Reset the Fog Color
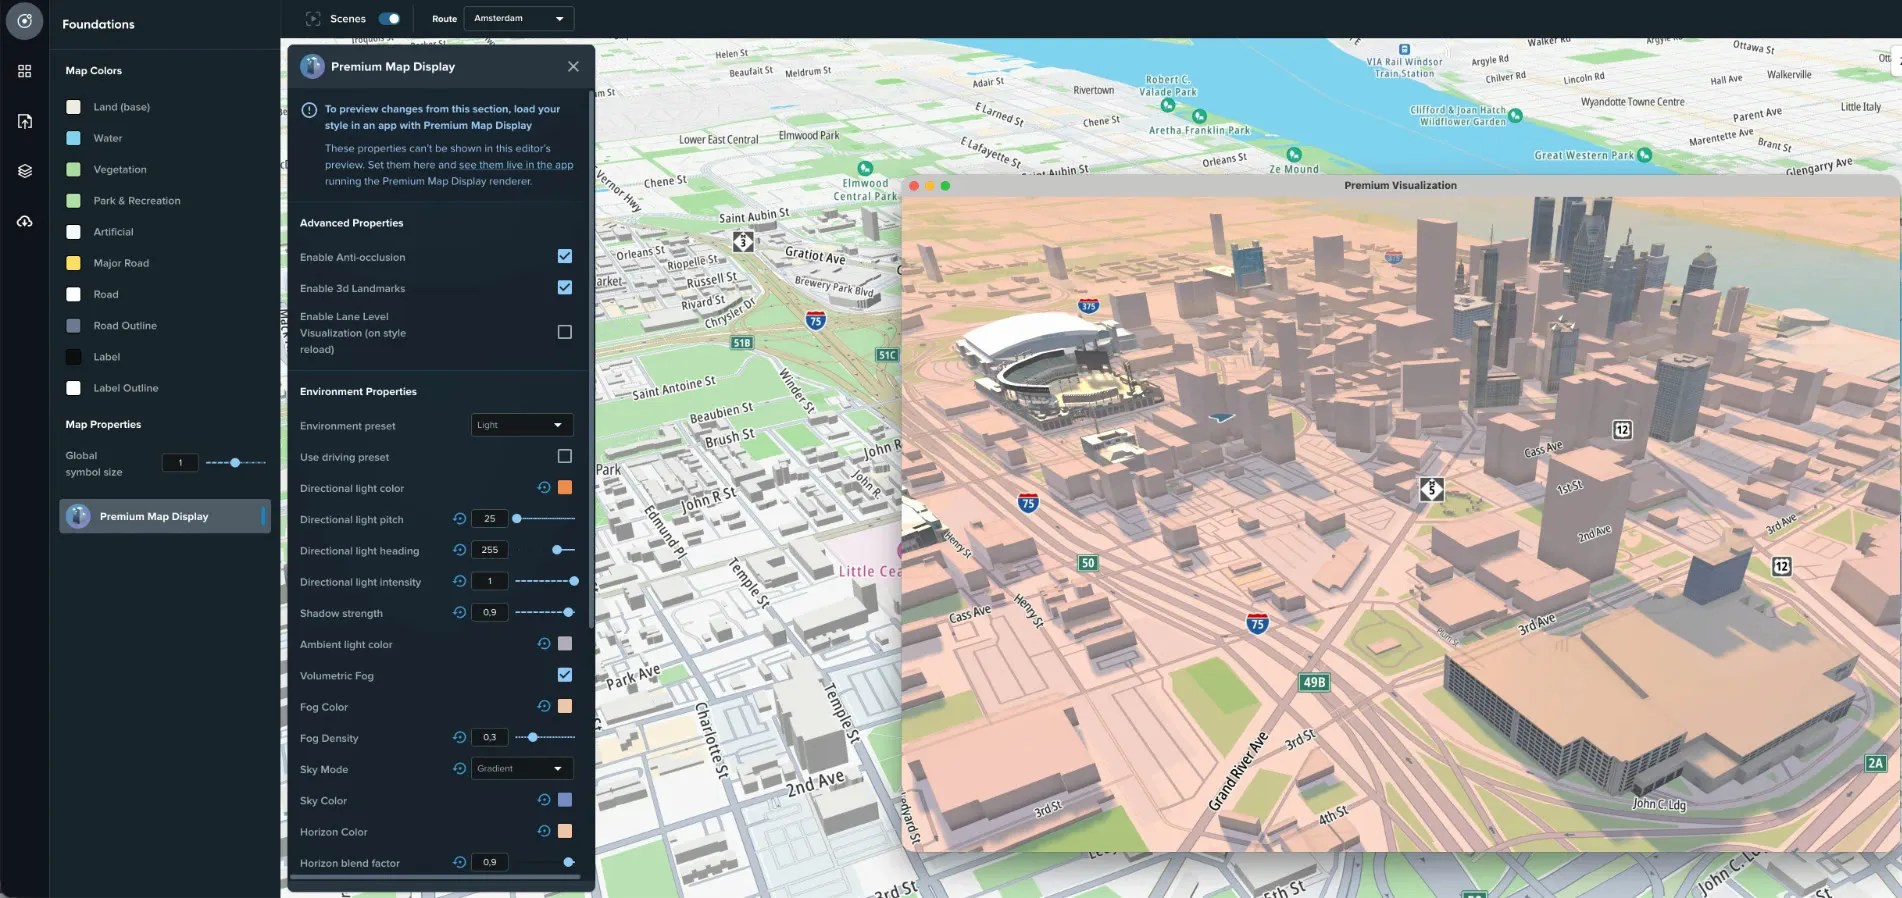The width and height of the screenshot is (1902, 898). tap(544, 706)
